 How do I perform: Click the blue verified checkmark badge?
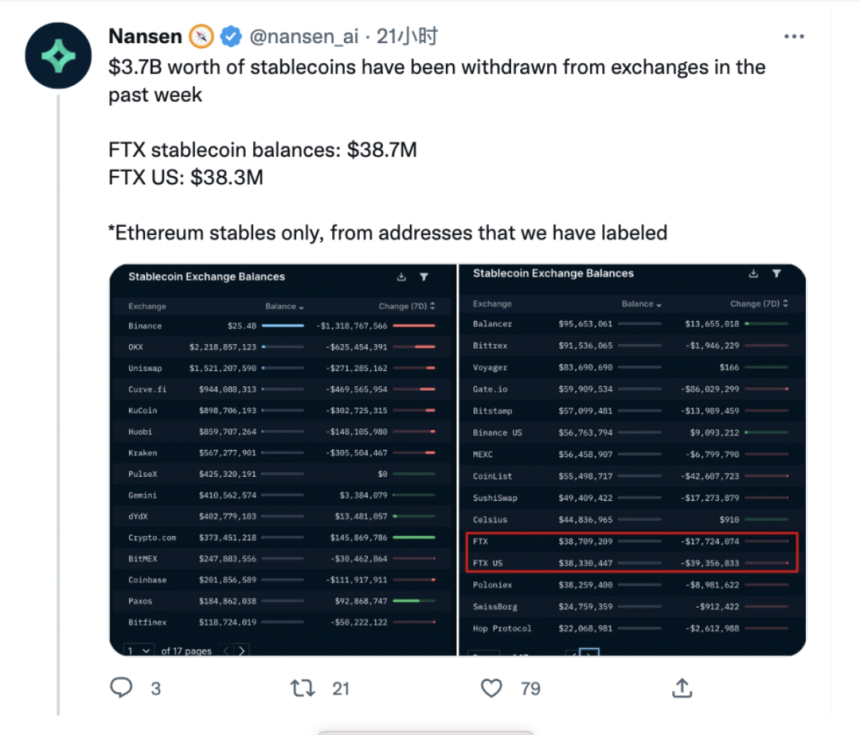coord(230,36)
